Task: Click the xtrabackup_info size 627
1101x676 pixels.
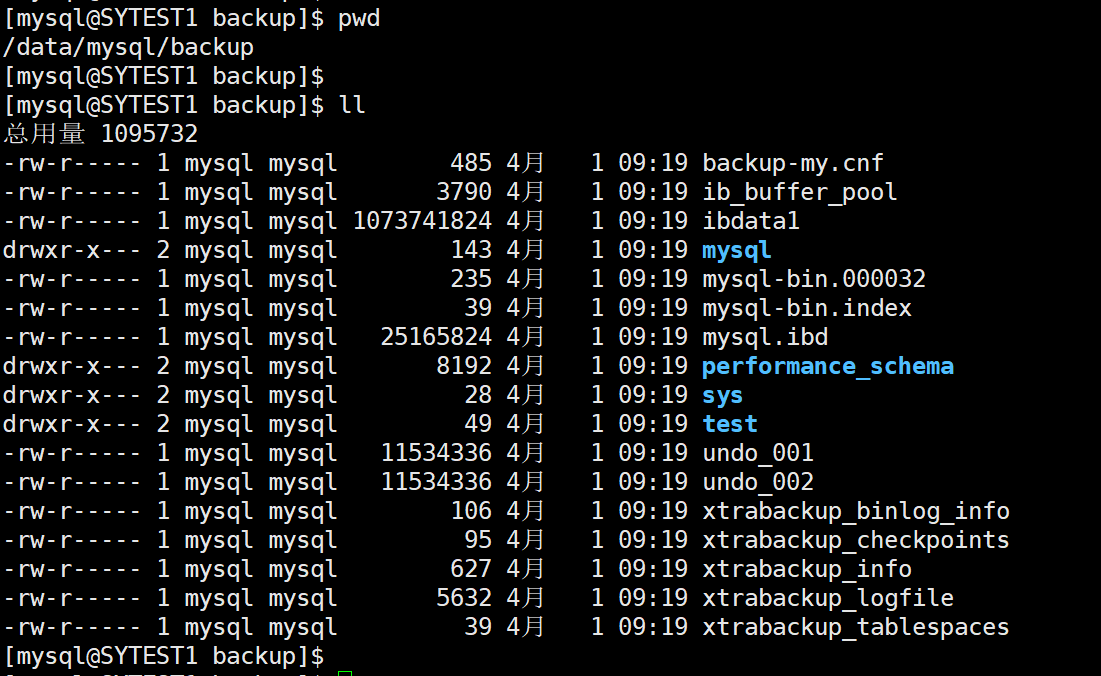Action: coord(471,569)
